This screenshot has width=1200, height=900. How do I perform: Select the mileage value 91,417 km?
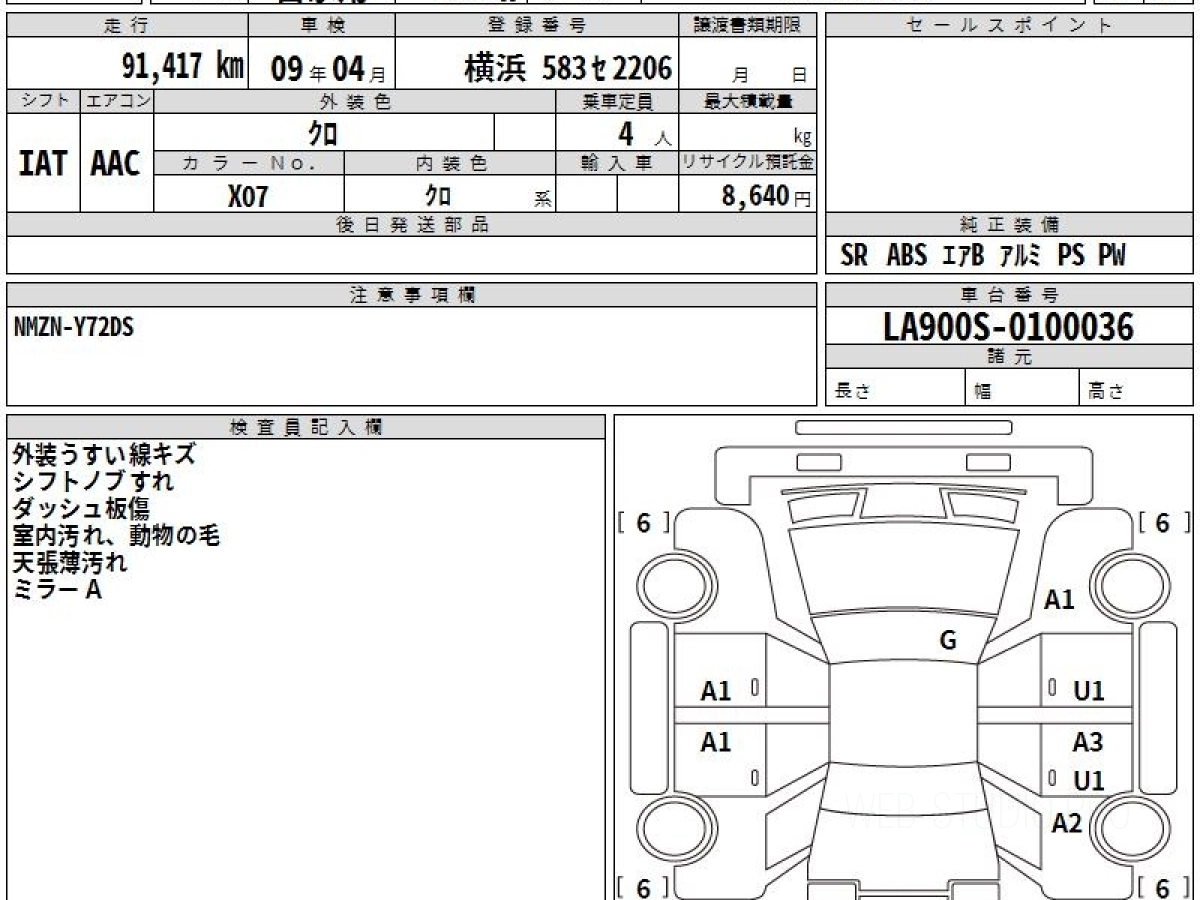coord(182,67)
